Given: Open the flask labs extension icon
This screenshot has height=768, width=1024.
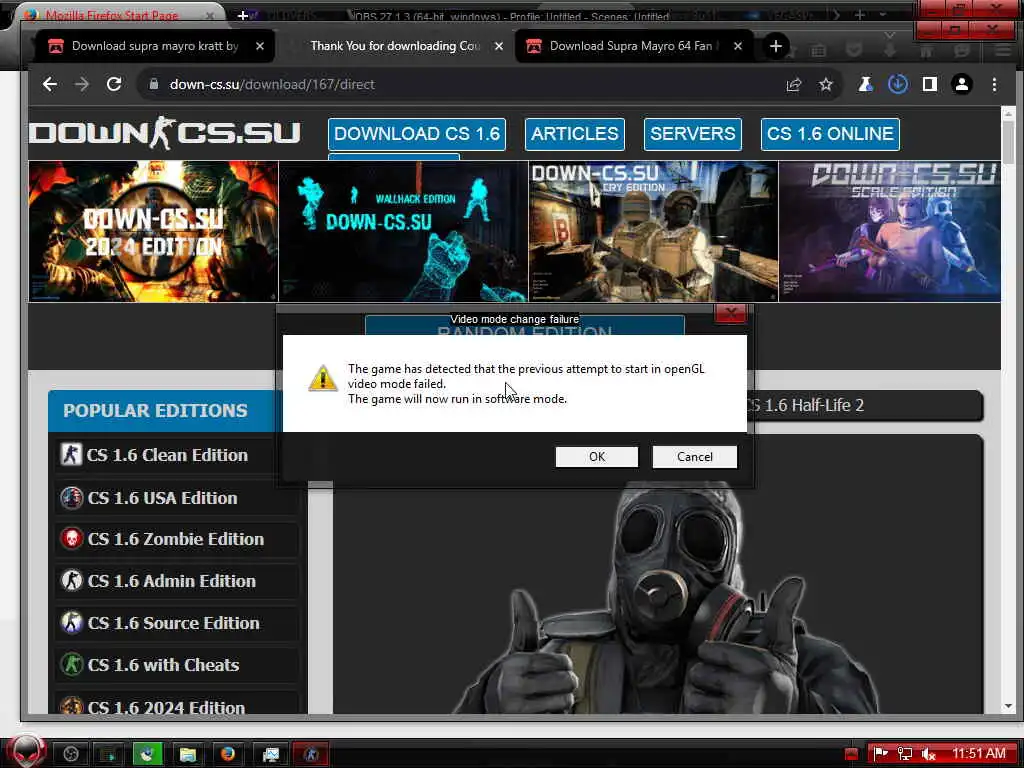Looking at the screenshot, I should click(x=865, y=84).
